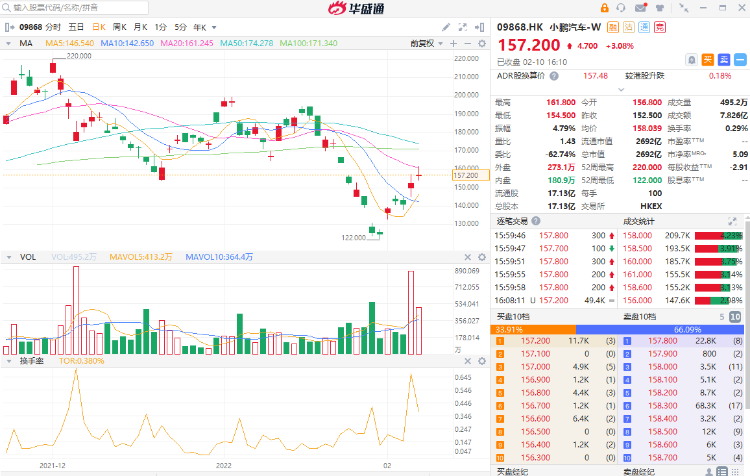750x476 pixels.
Task: Click the 通 stock connect badge
Action: [x=644, y=27]
